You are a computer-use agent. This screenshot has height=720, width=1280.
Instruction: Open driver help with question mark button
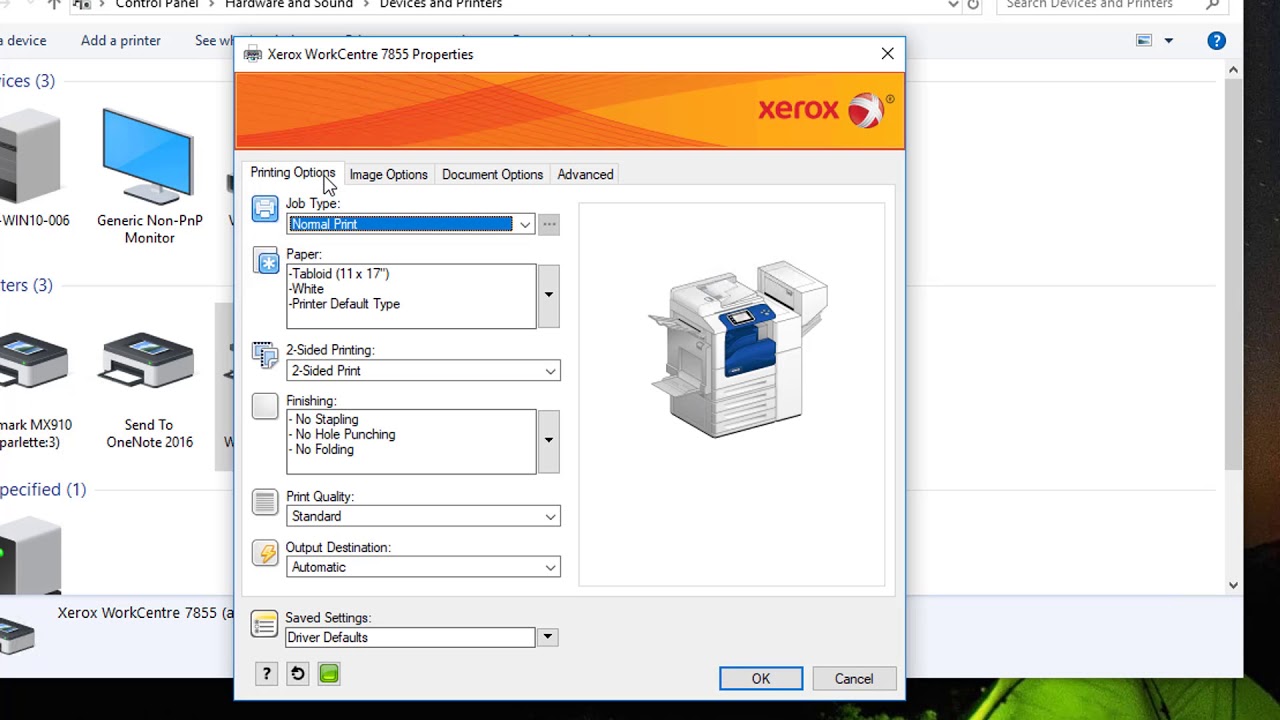coord(266,674)
